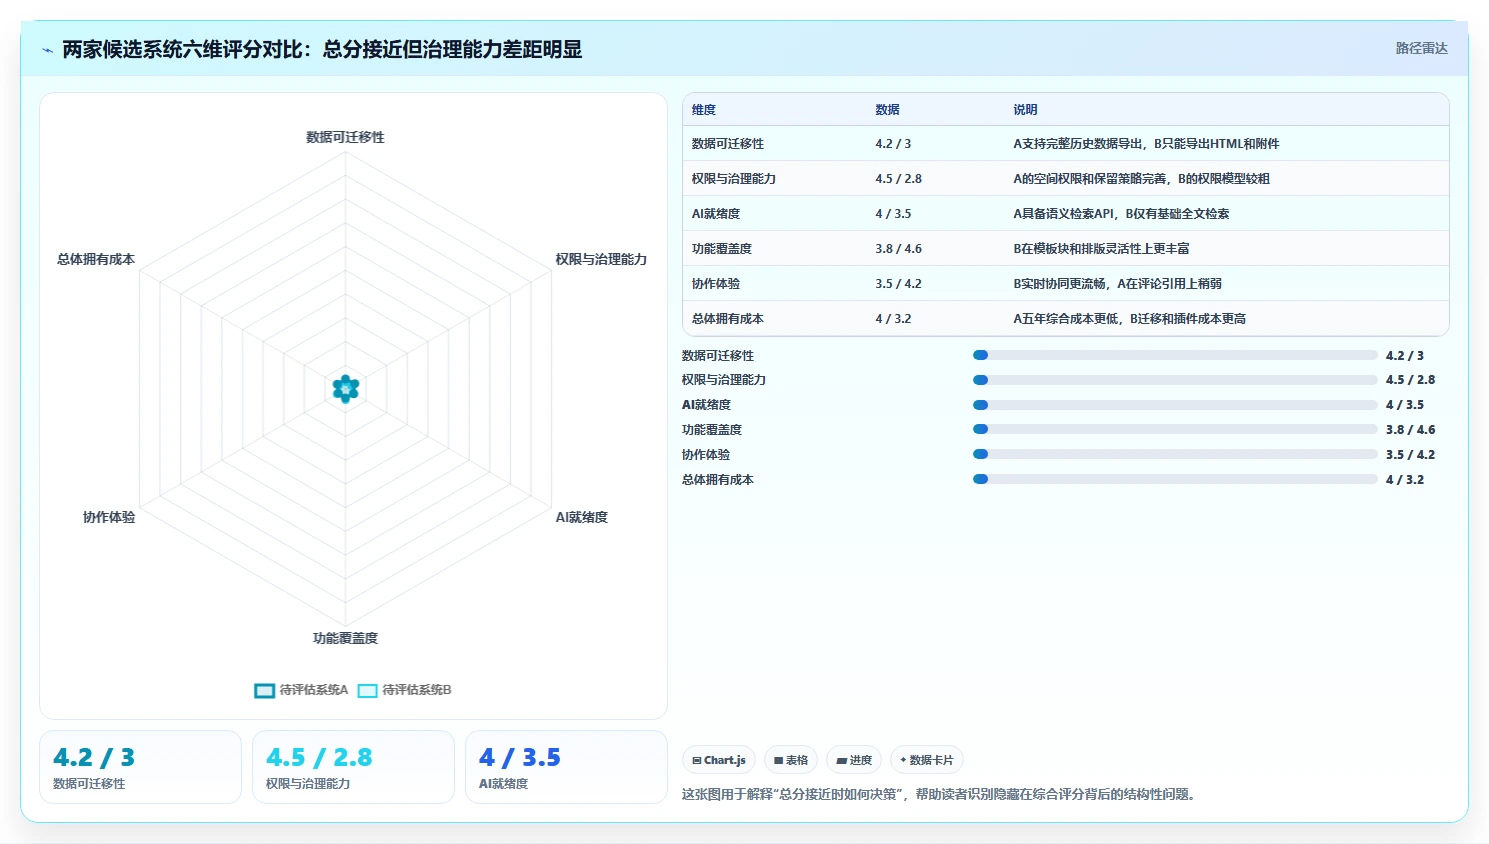Click the 总体拥有成本 progress bar
Viewport: 1489px width, 844px height.
coord(1175,479)
